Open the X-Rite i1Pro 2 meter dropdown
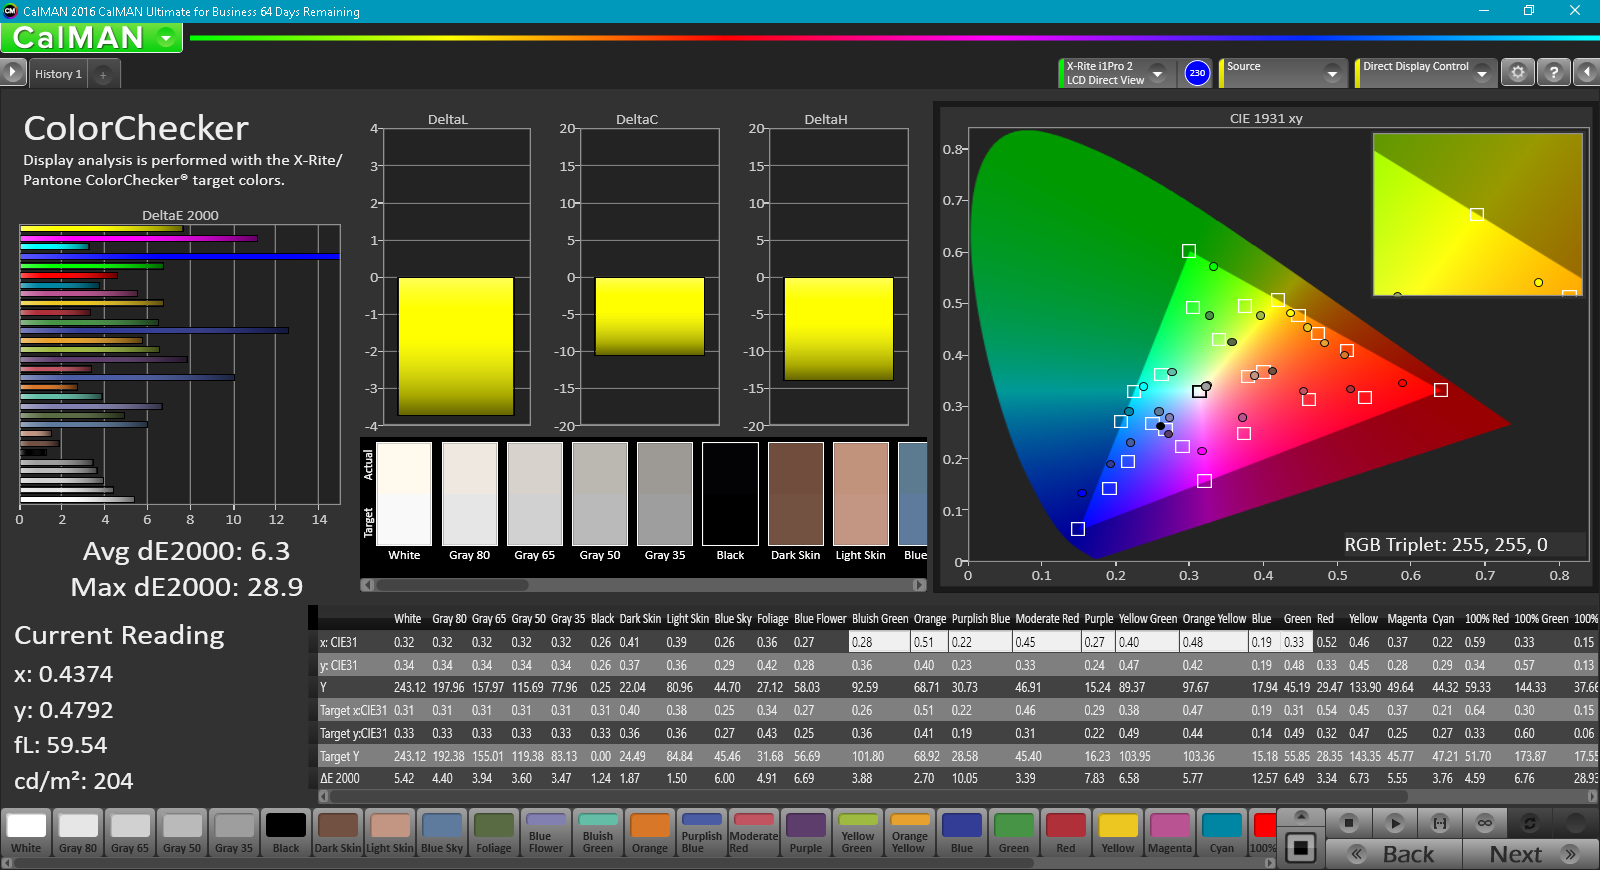 click(x=1157, y=73)
